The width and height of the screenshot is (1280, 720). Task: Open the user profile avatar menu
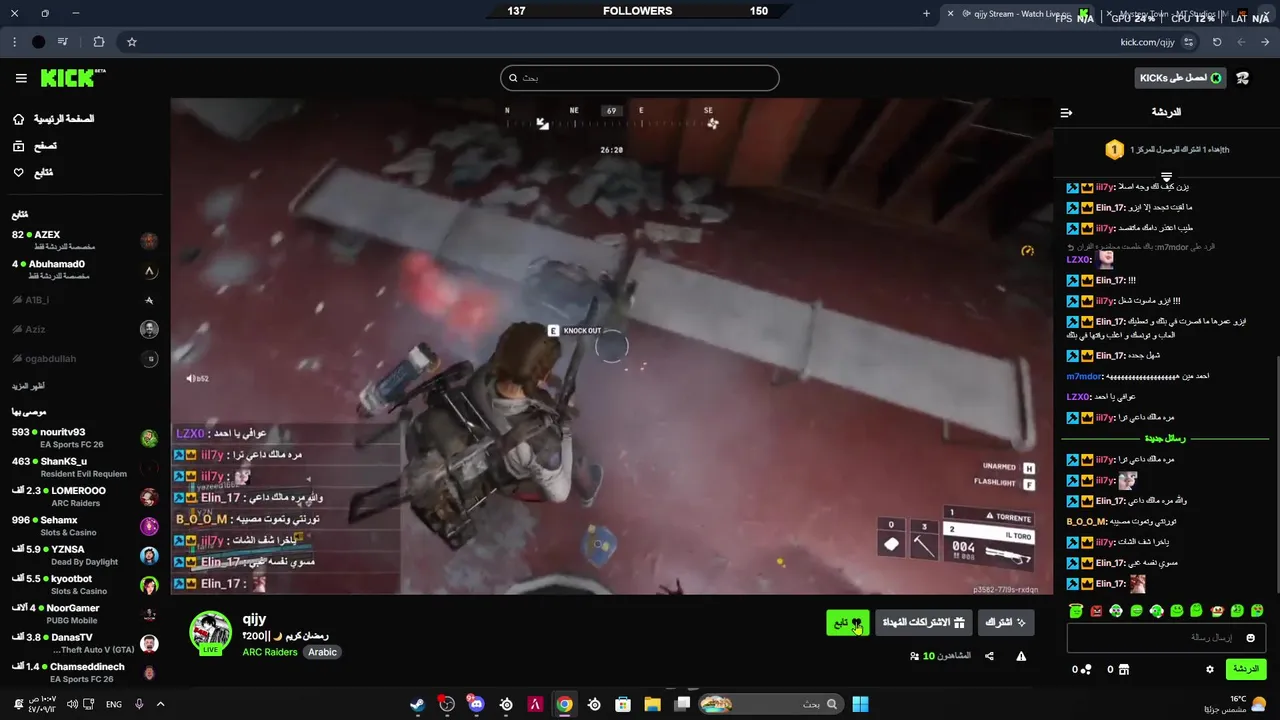pyautogui.click(x=1243, y=78)
